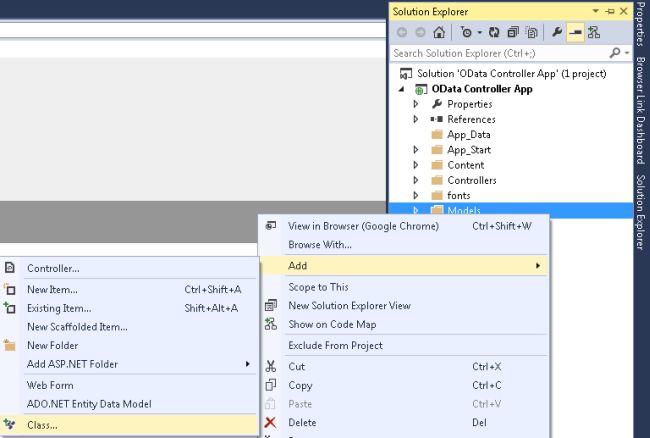Expand the Controllers folder node
The width and height of the screenshot is (650, 438).
[417, 180]
